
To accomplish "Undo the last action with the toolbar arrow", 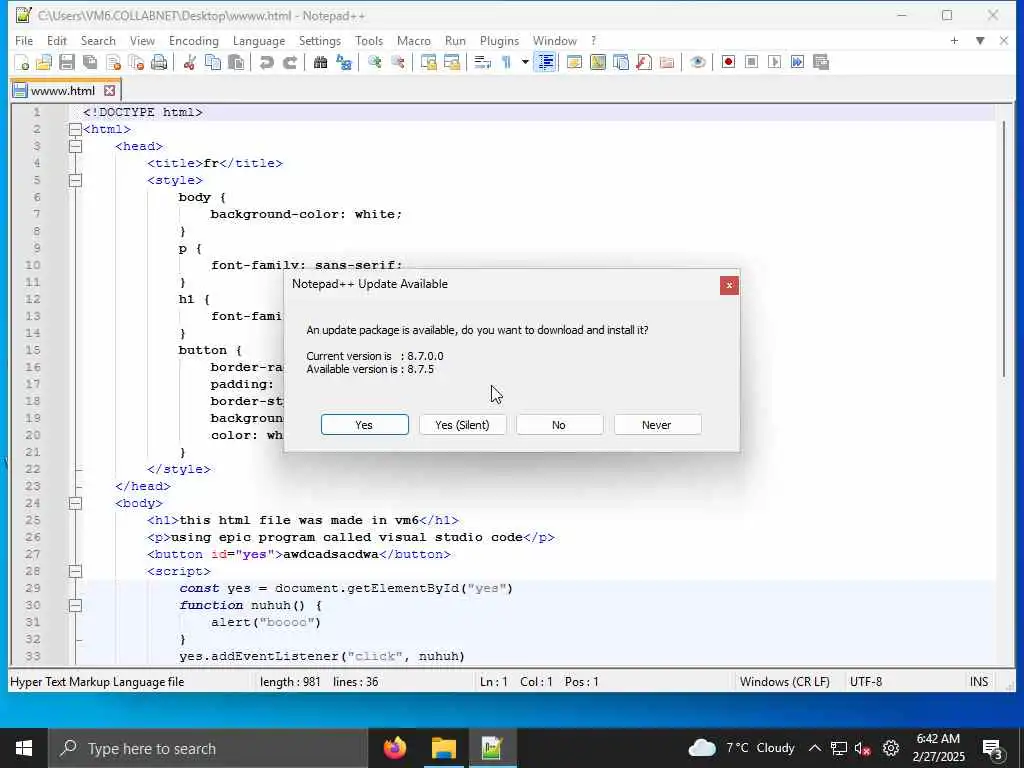I will tap(266, 63).
